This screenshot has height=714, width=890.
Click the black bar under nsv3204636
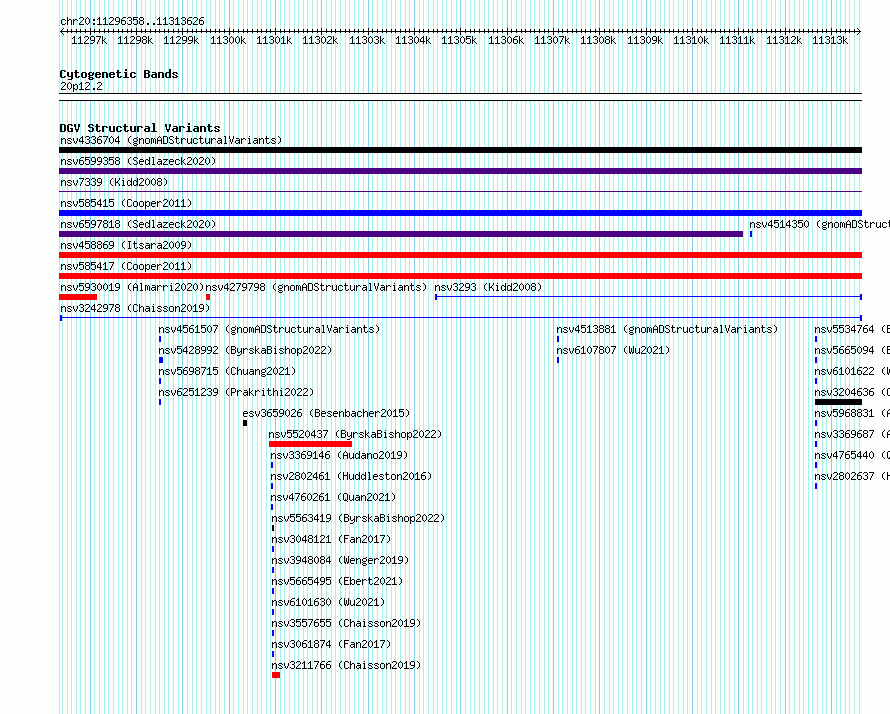(838, 402)
